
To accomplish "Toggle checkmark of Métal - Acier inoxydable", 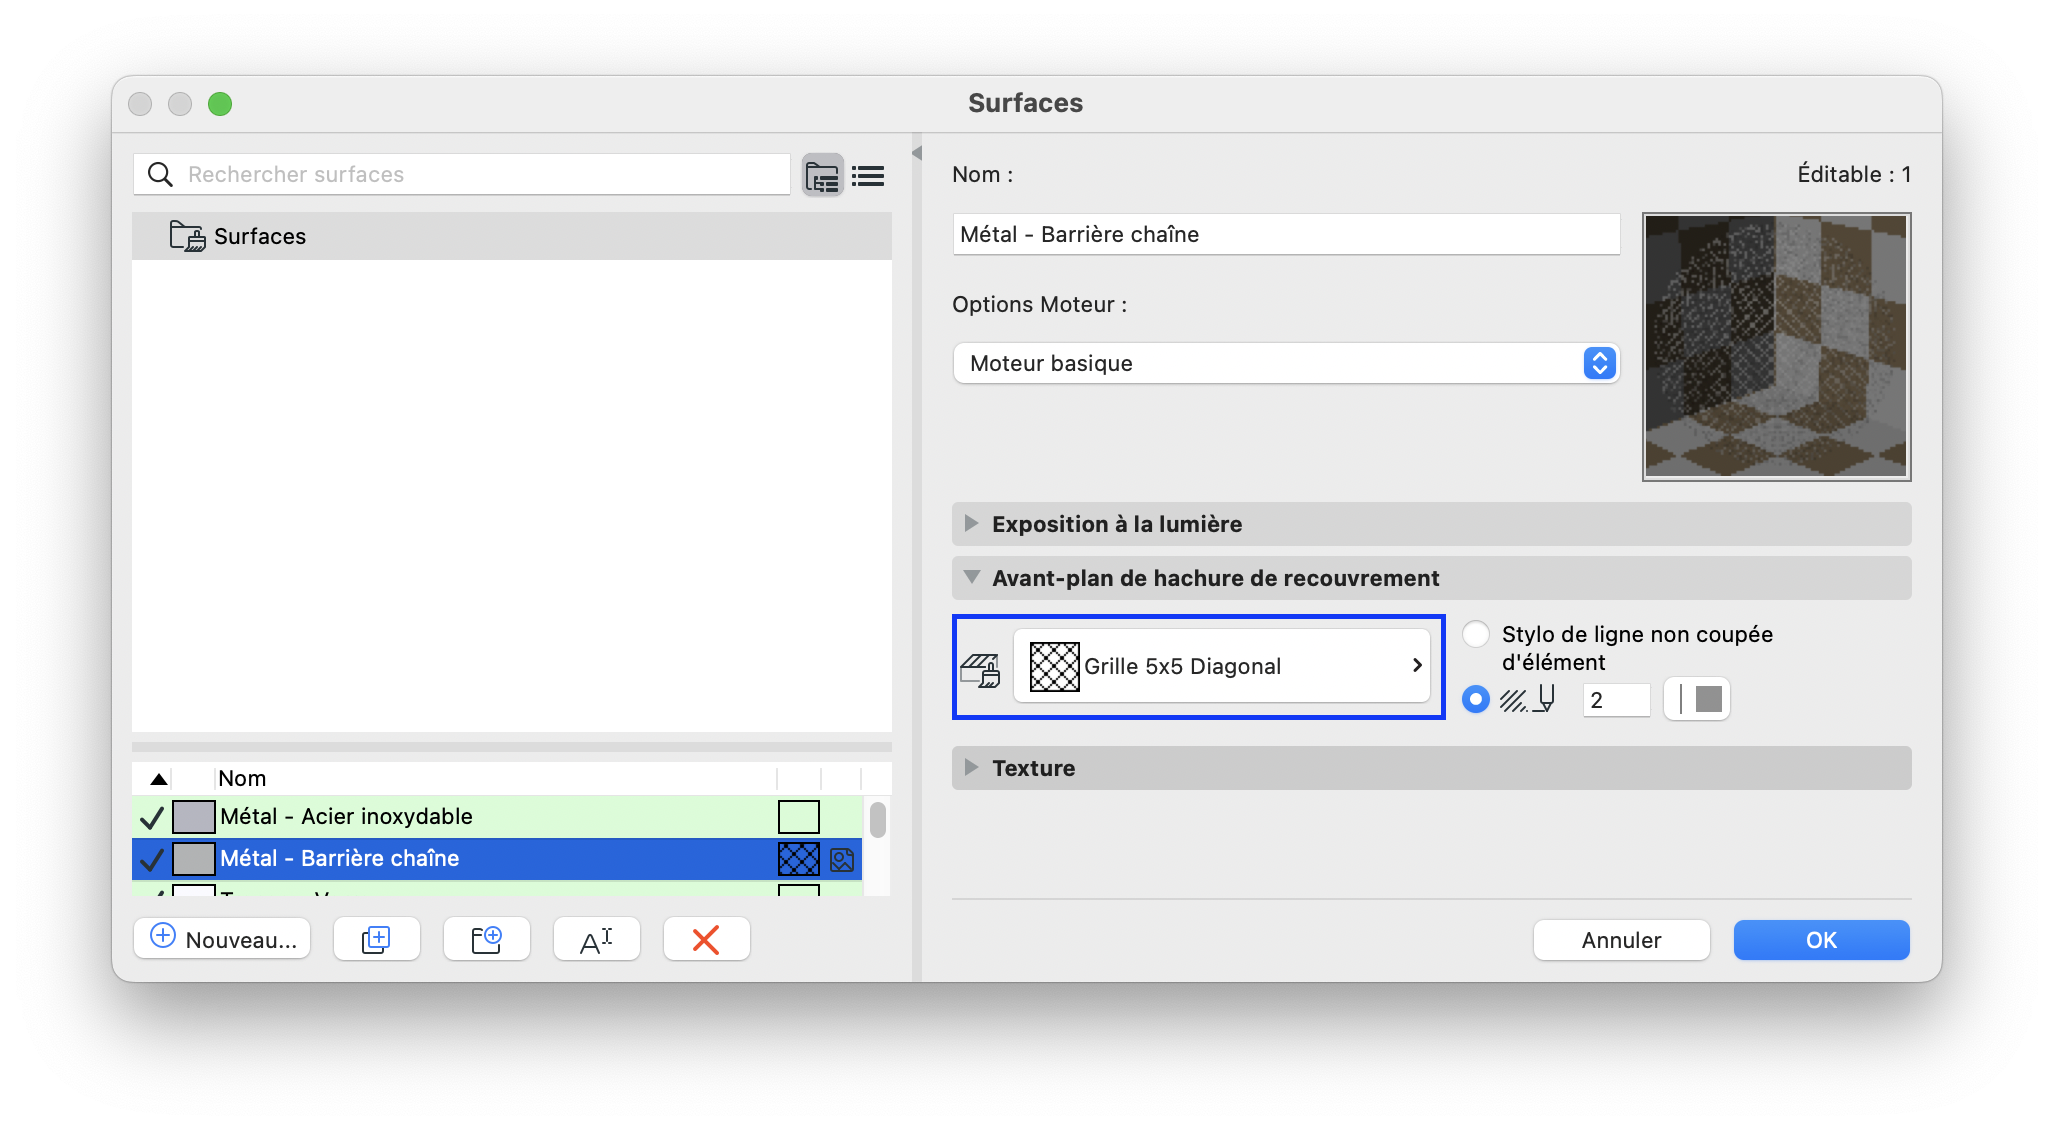I will (x=152, y=818).
